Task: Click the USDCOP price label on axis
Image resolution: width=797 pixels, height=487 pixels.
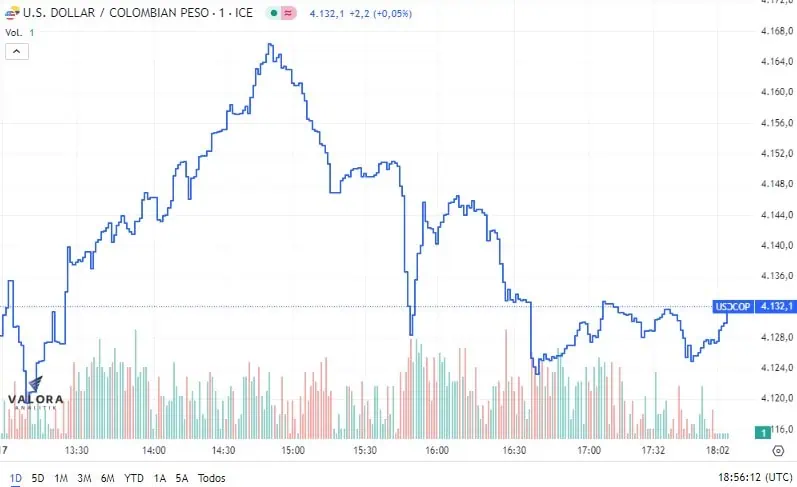Action: [x=732, y=307]
